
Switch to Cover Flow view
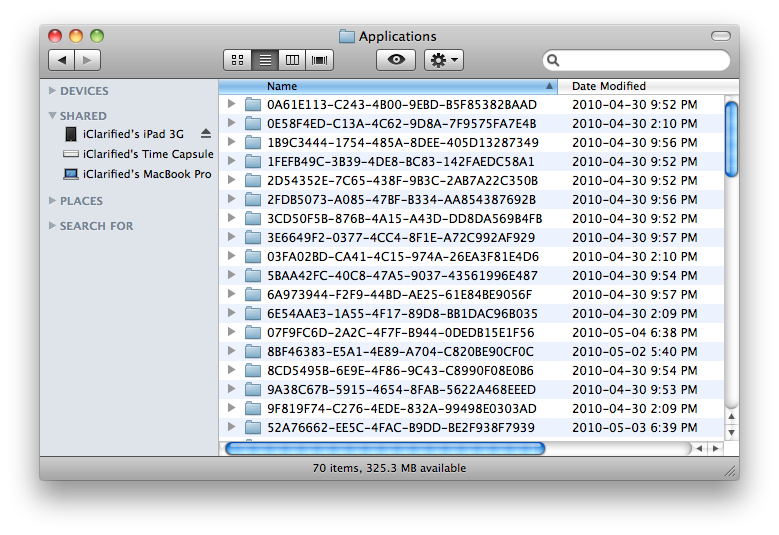[x=320, y=61]
